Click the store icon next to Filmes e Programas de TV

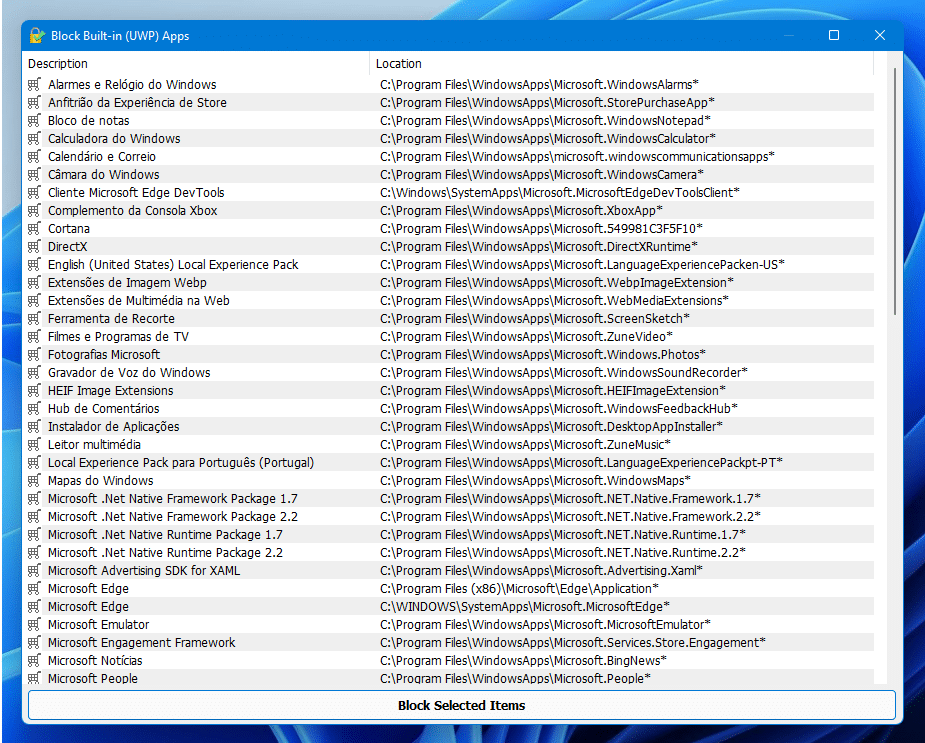(34, 336)
